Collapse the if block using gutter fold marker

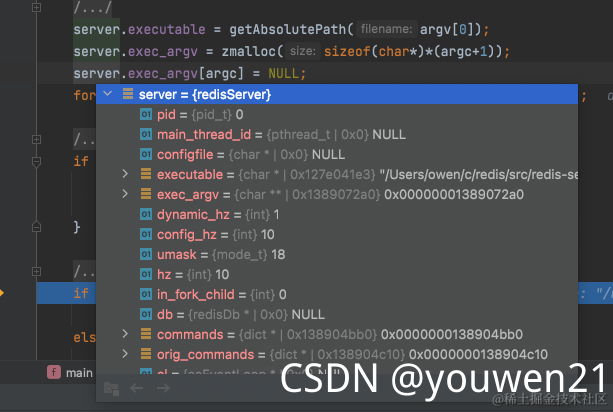tap(36, 161)
